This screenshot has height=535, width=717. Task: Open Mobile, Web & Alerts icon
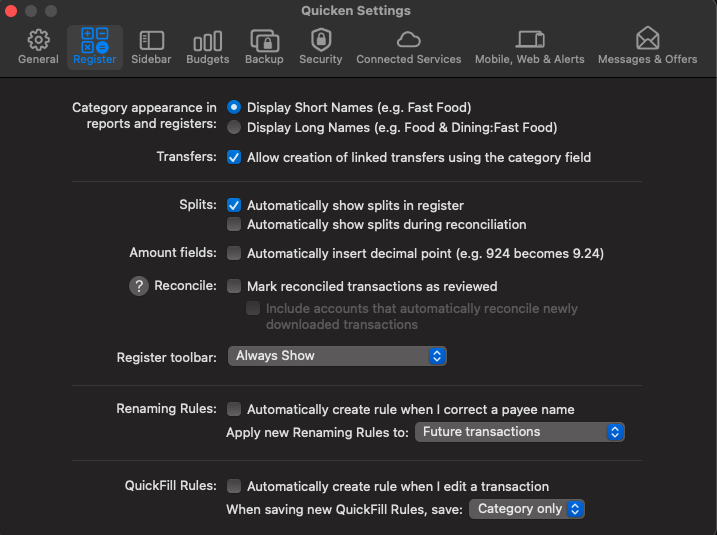coord(529,41)
